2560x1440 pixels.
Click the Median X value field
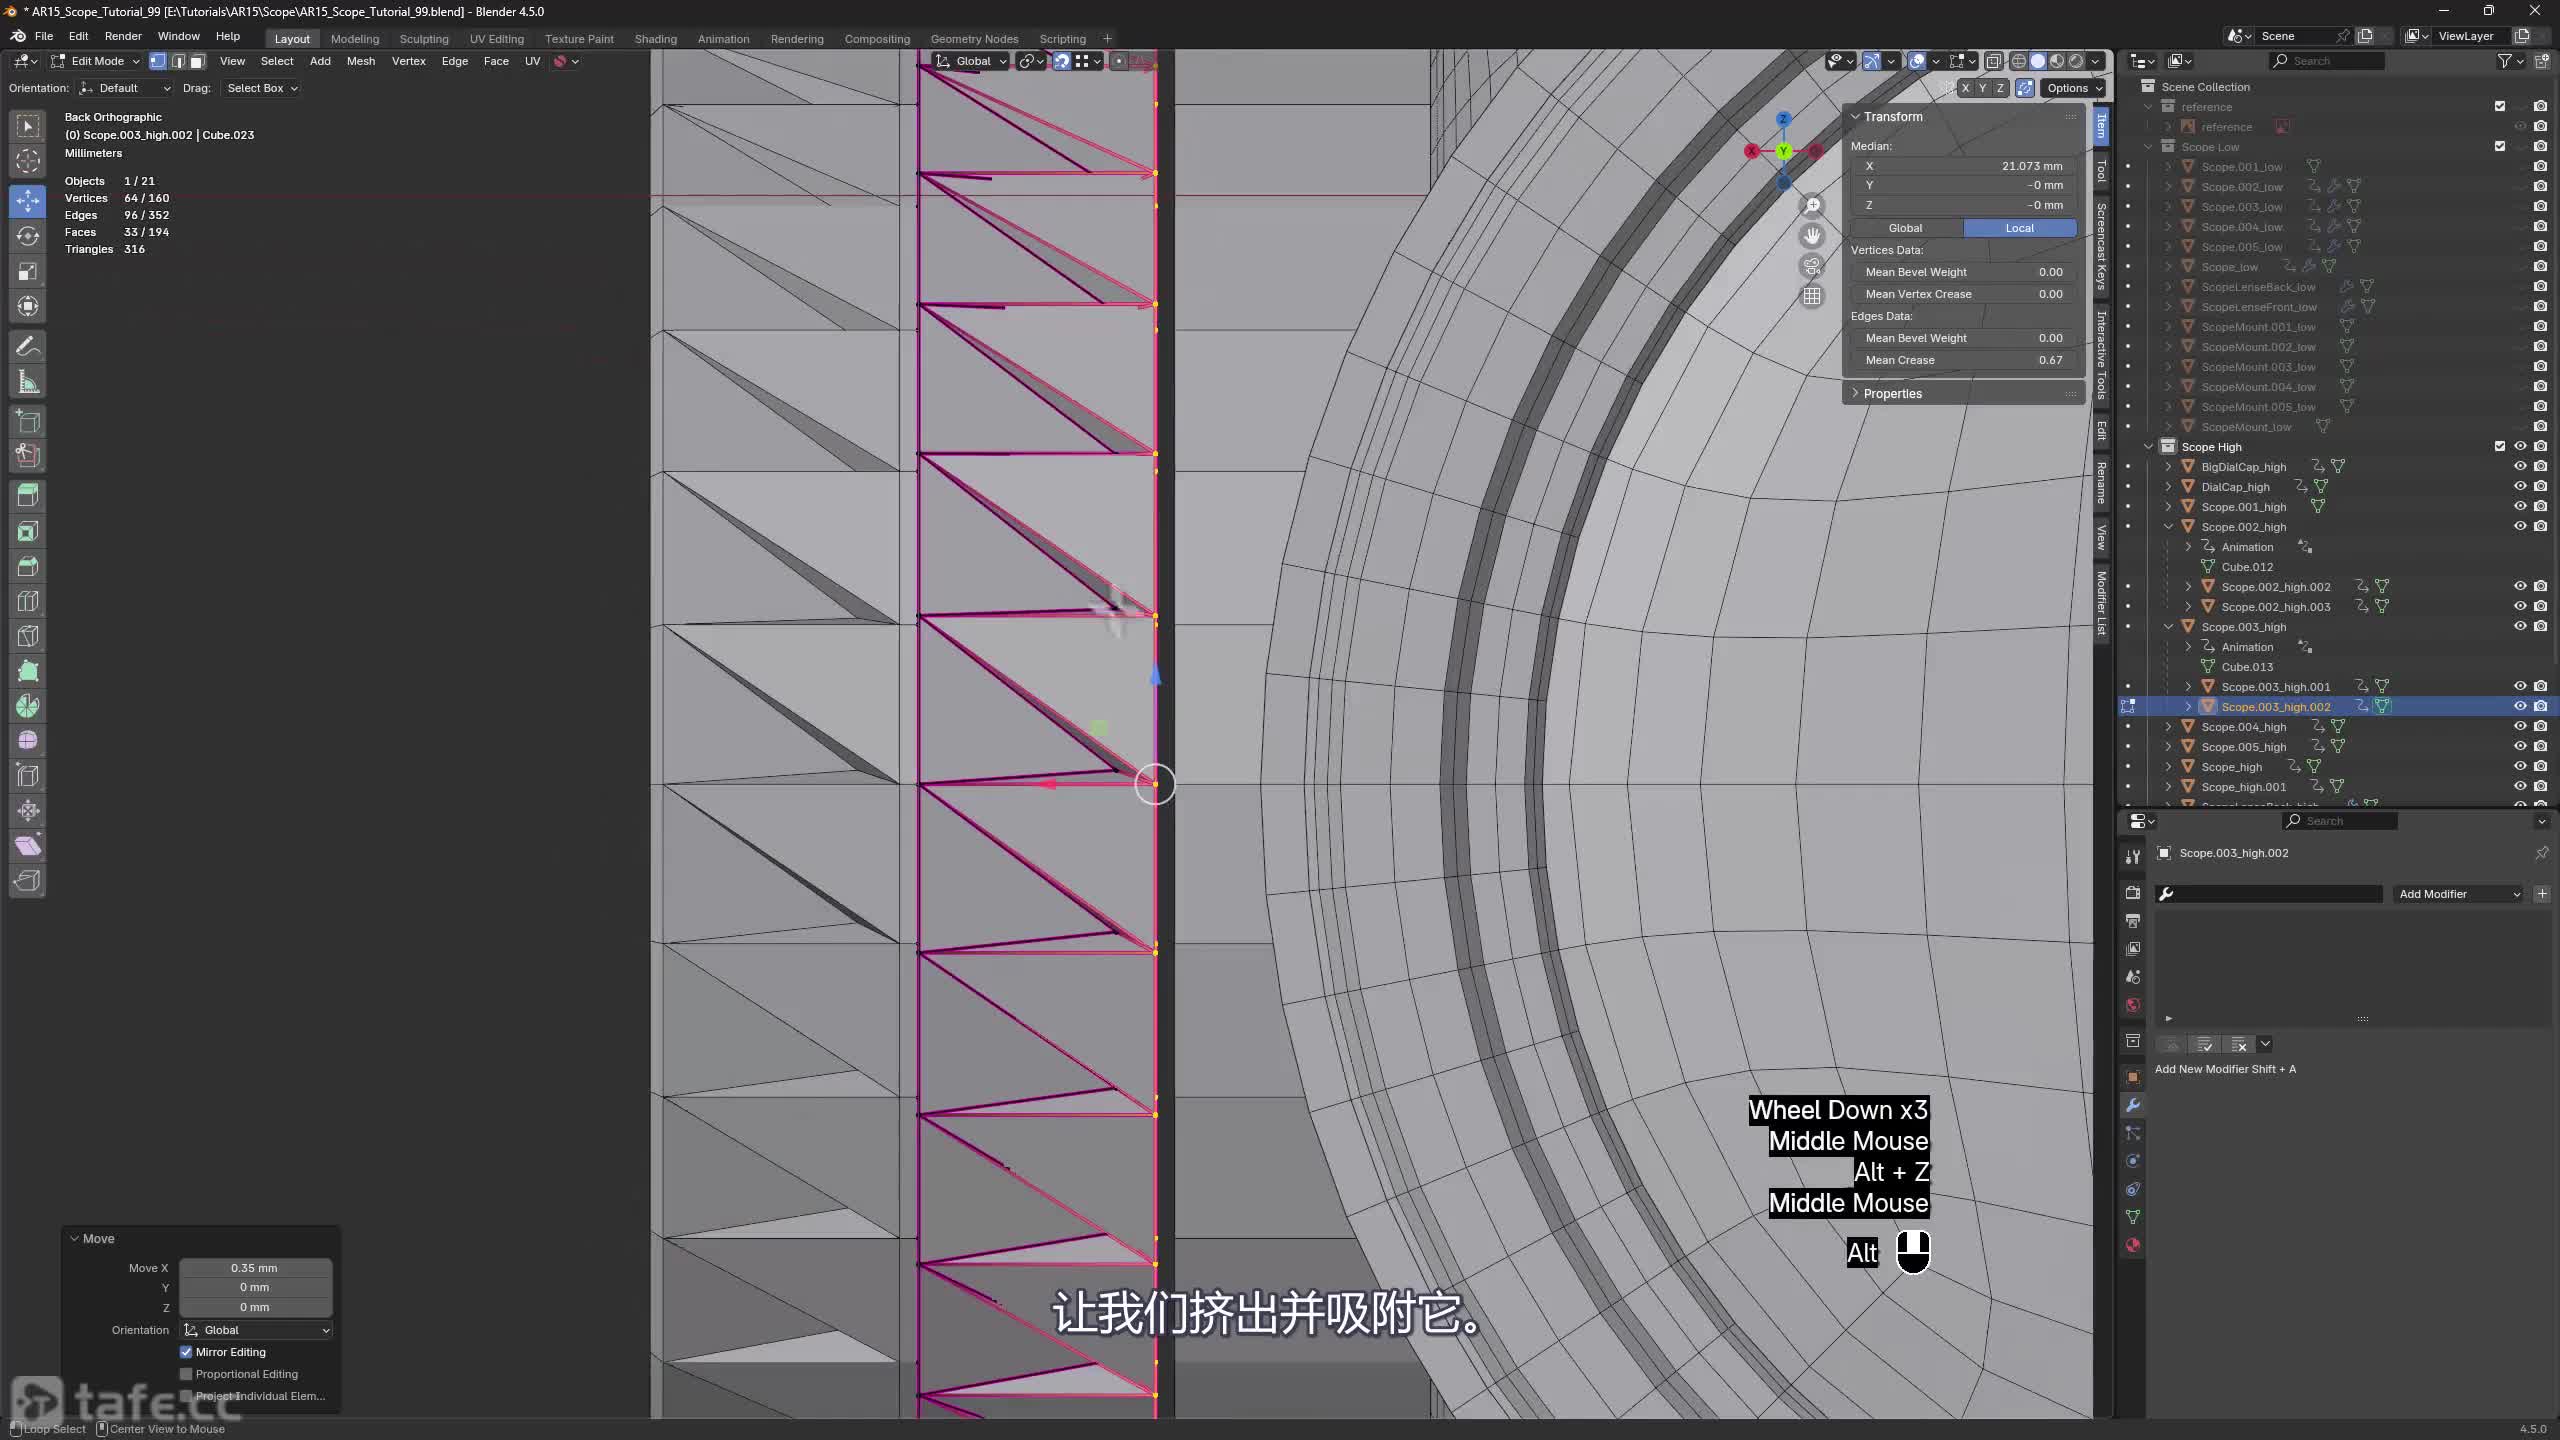click(1964, 166)
